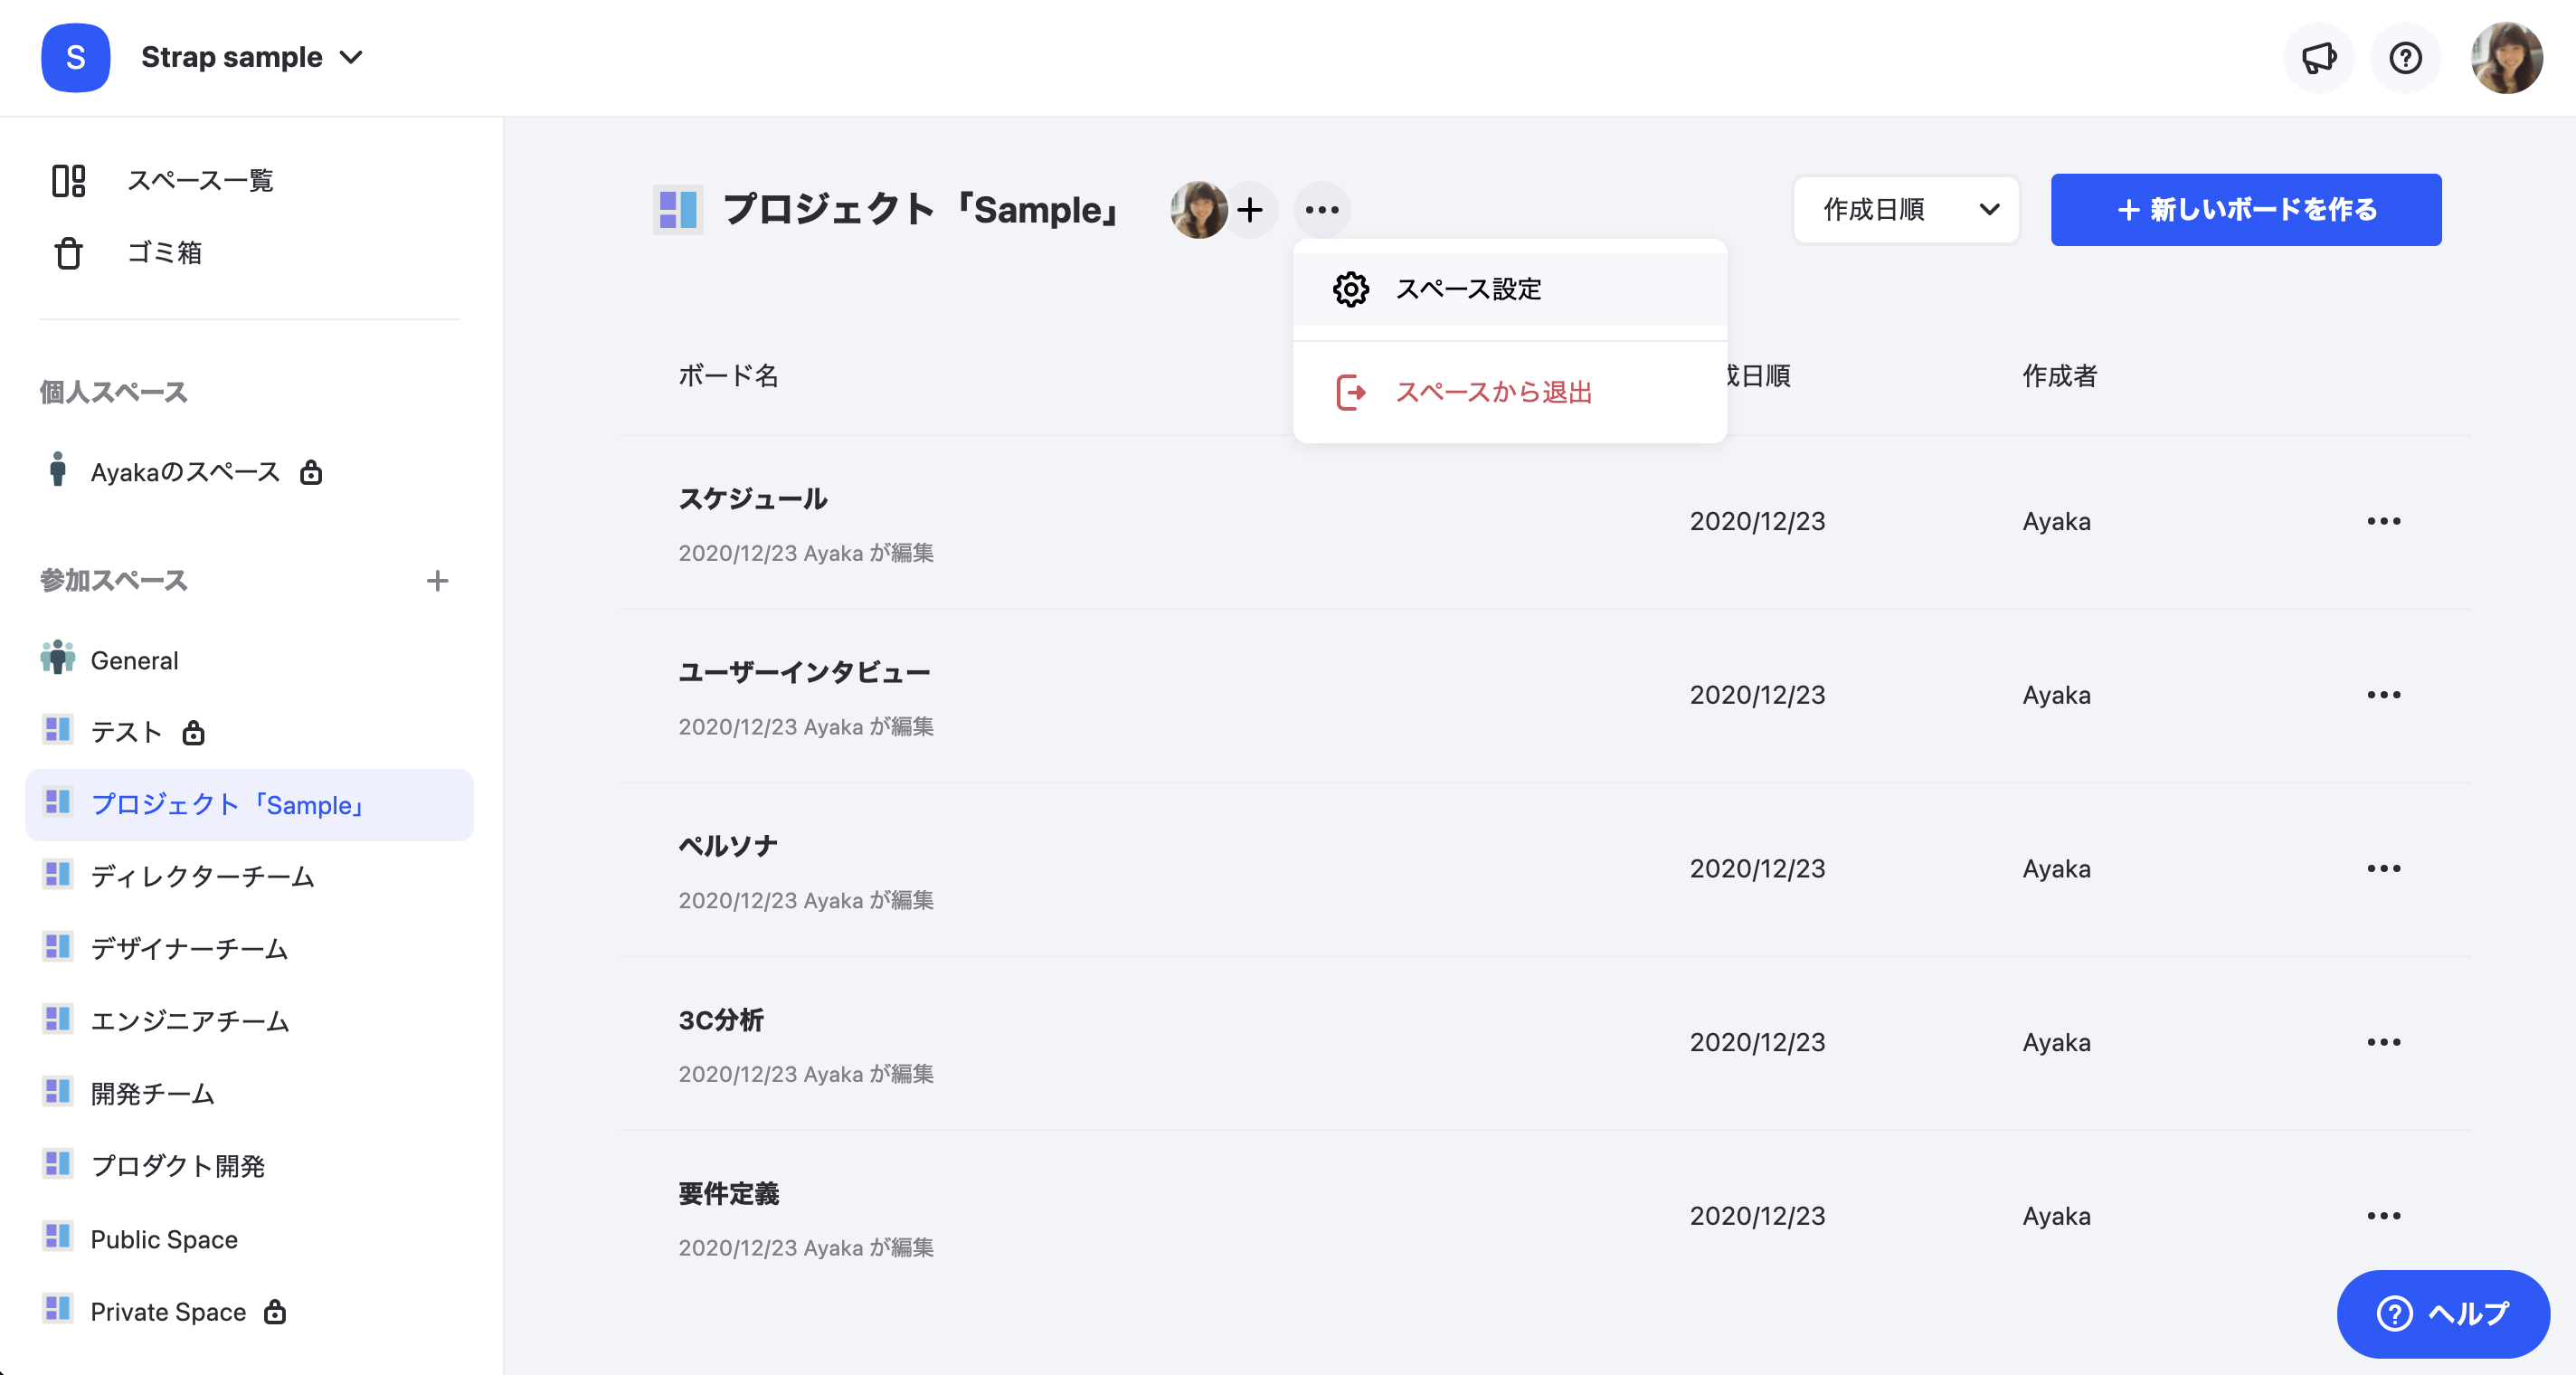Open the three-dot menu for the 3C分析 board

click(x=2383, y=1042)
